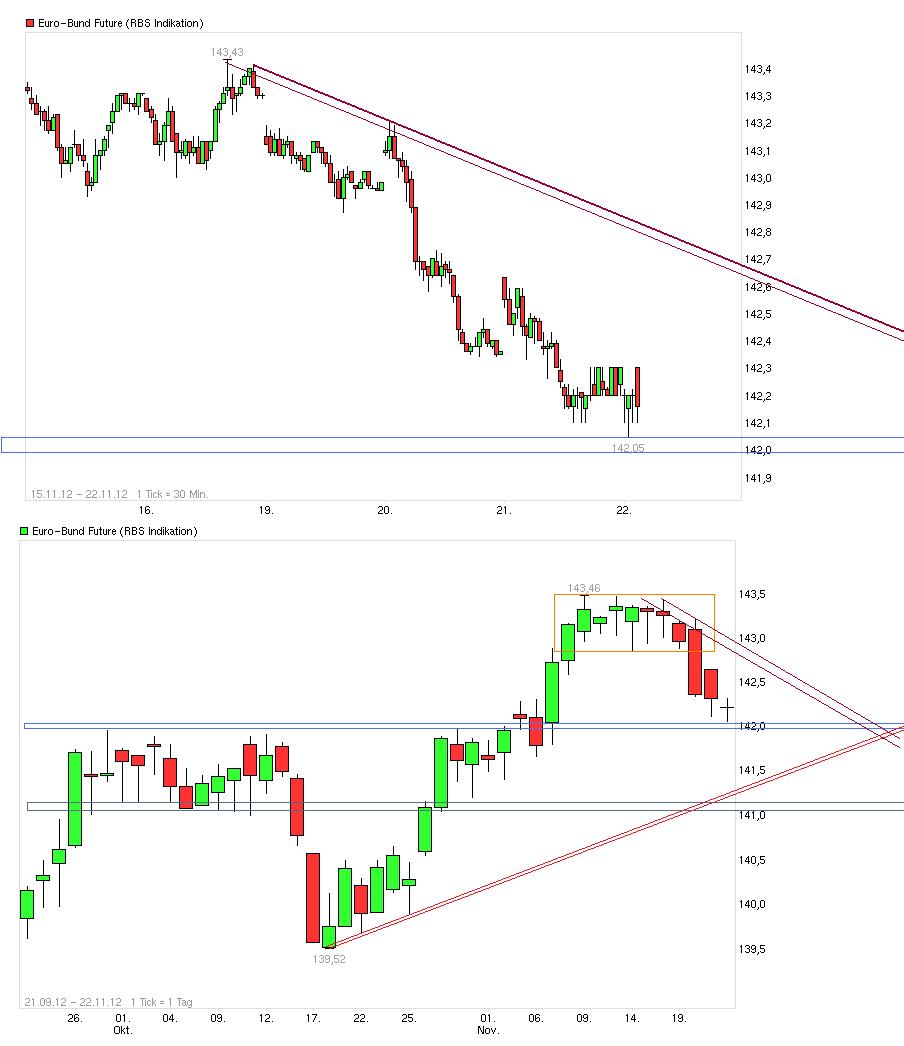Select the 139,5 price axis label

pyautogui.click(x=752, y=949)
